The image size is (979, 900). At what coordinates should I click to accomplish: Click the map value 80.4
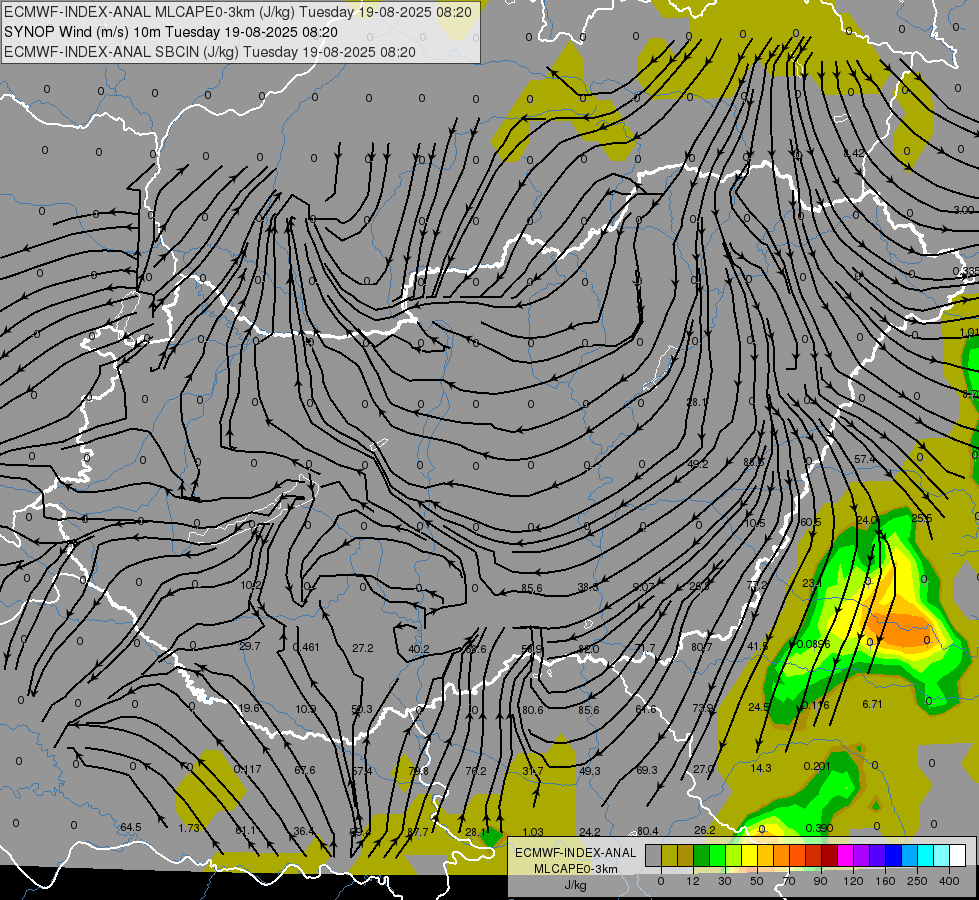tap(647, 831)
